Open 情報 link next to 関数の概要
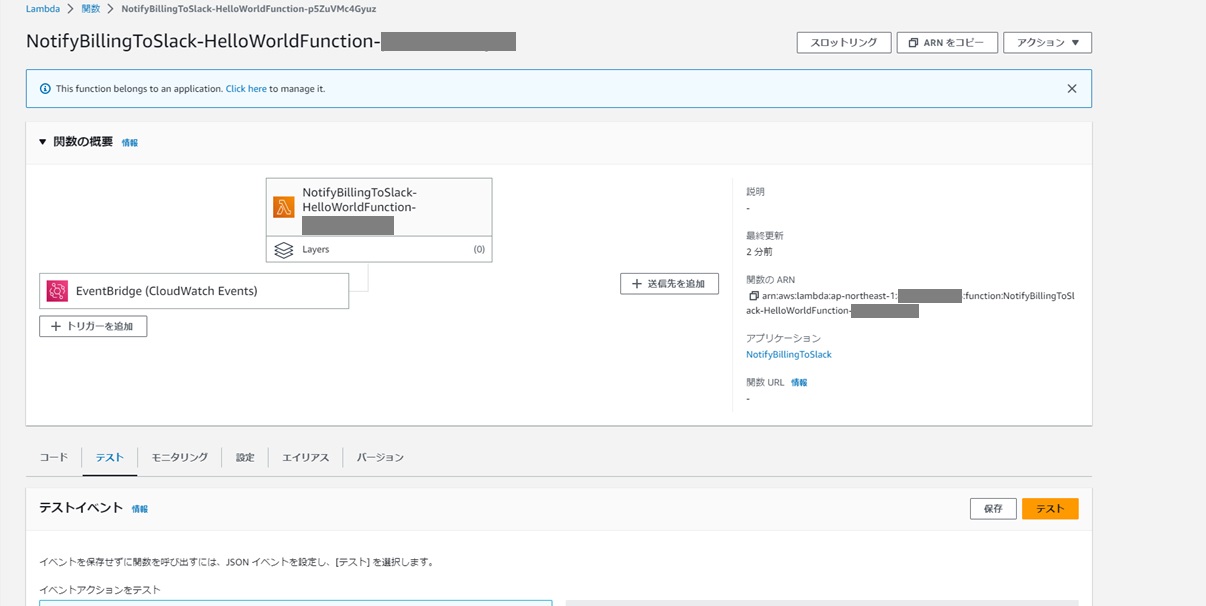The image size is (1206, 606). [130, 143]
